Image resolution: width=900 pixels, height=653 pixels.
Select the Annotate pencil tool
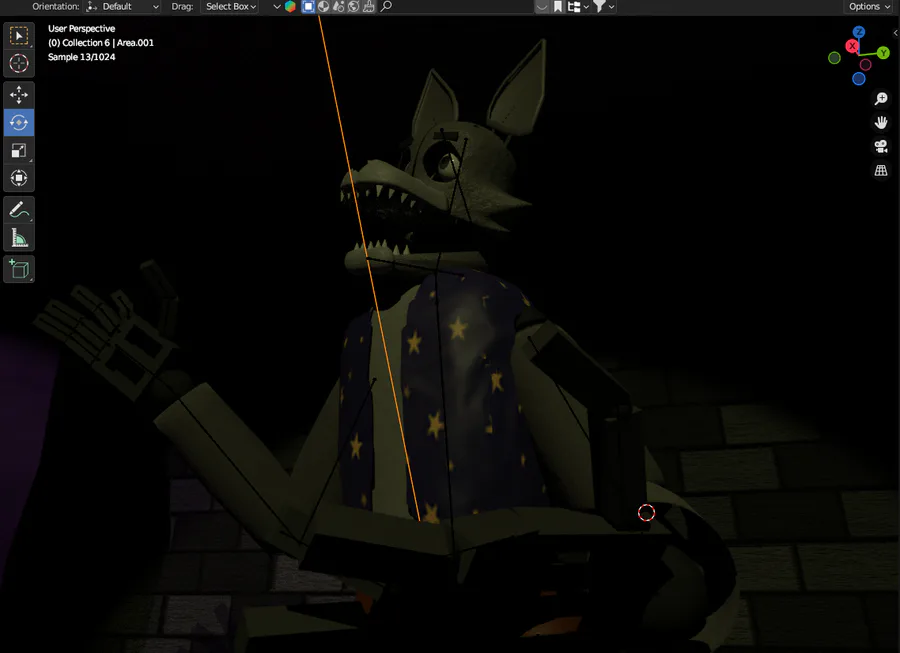point(19,210)
